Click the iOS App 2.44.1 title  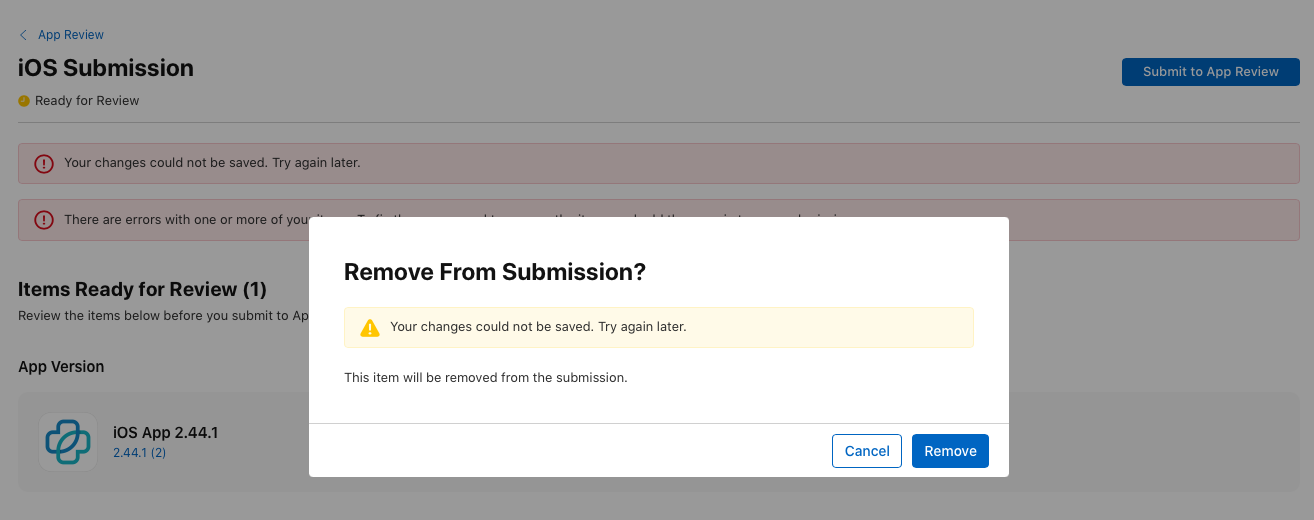[x=165, y=433]
